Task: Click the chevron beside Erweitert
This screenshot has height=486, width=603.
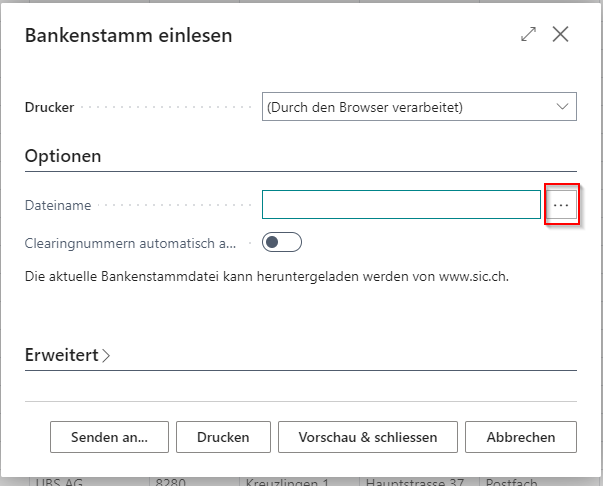Action: (106, 355)
